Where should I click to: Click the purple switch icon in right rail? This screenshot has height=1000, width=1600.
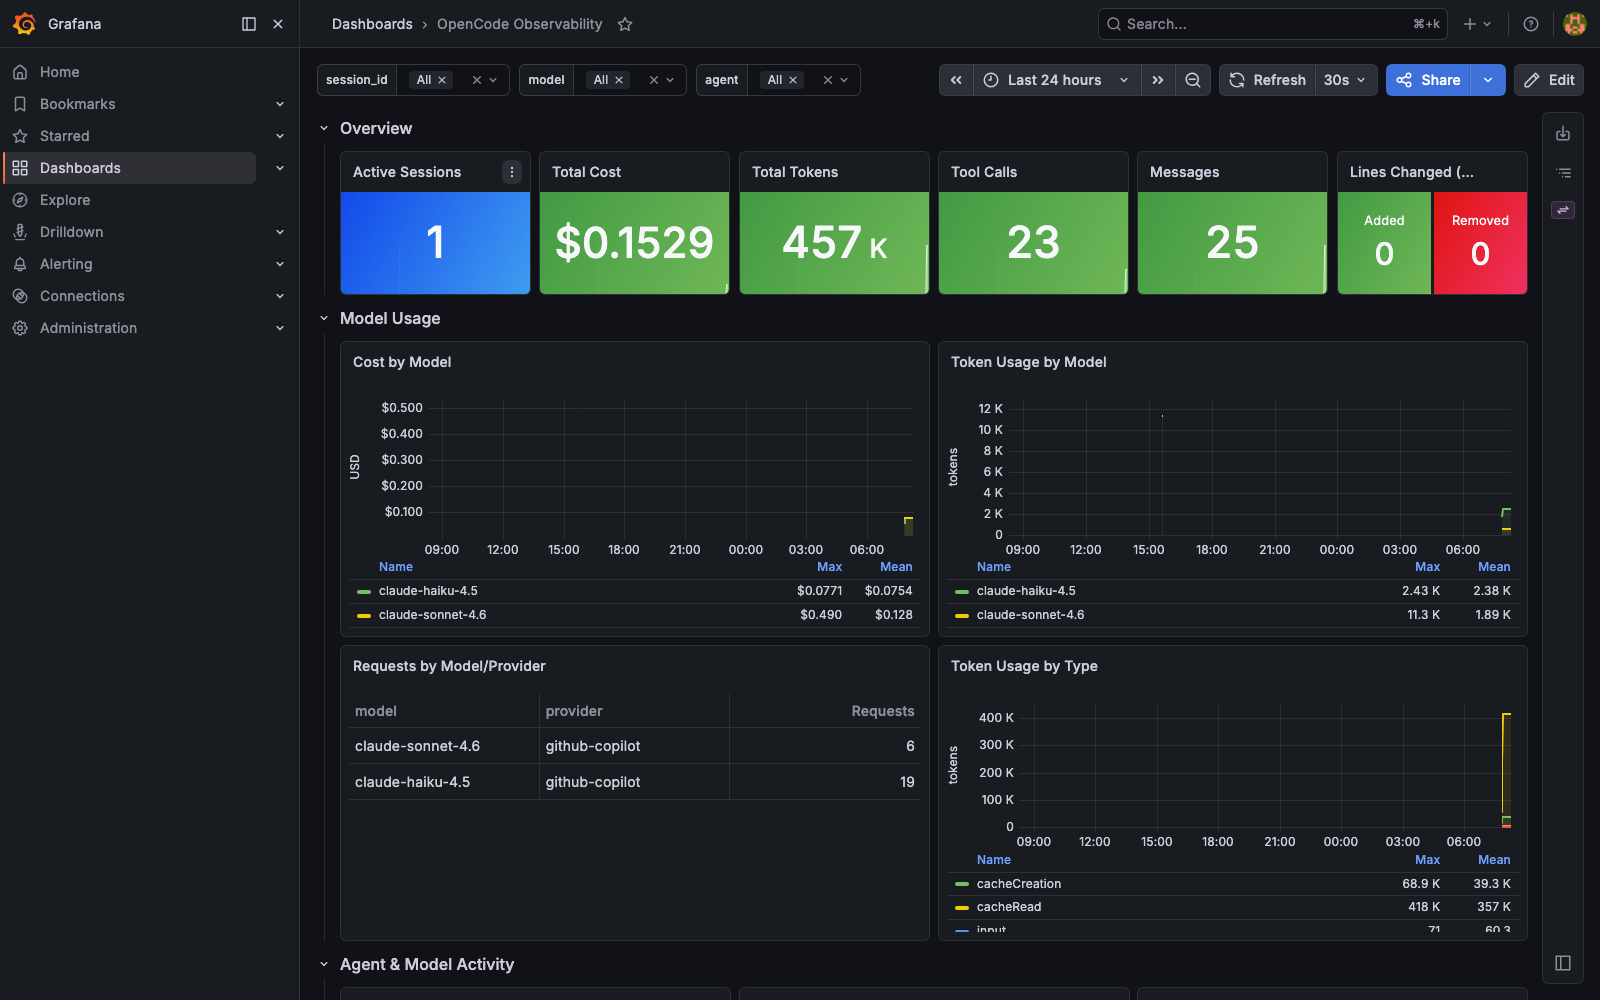click(1563, 210)
